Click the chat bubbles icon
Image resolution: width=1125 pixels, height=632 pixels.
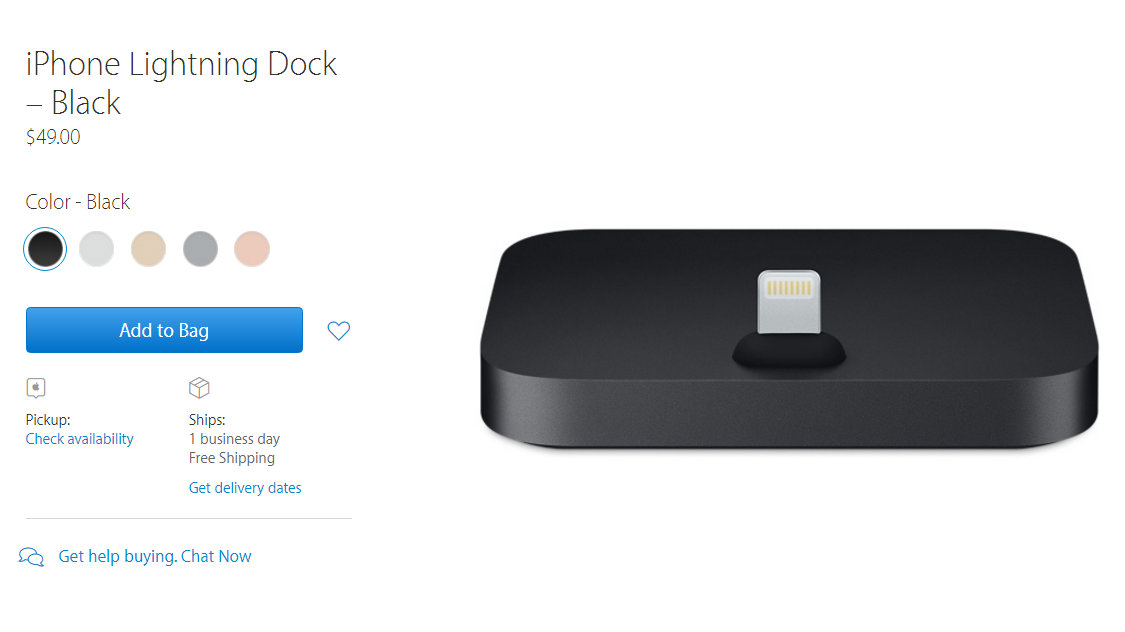tap(31, 557)
